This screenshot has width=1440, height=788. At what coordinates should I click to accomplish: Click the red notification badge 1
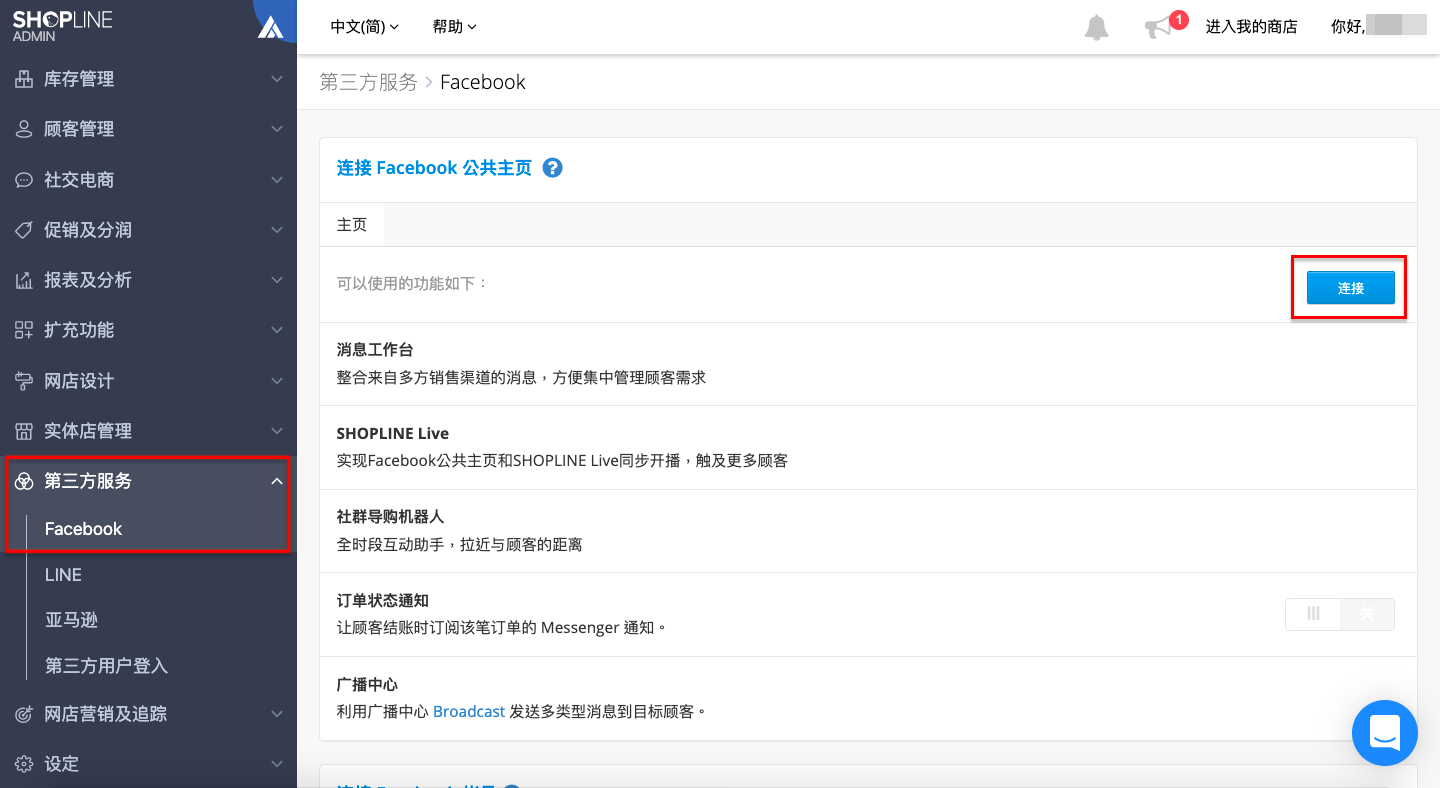(x=1178, y=19)
